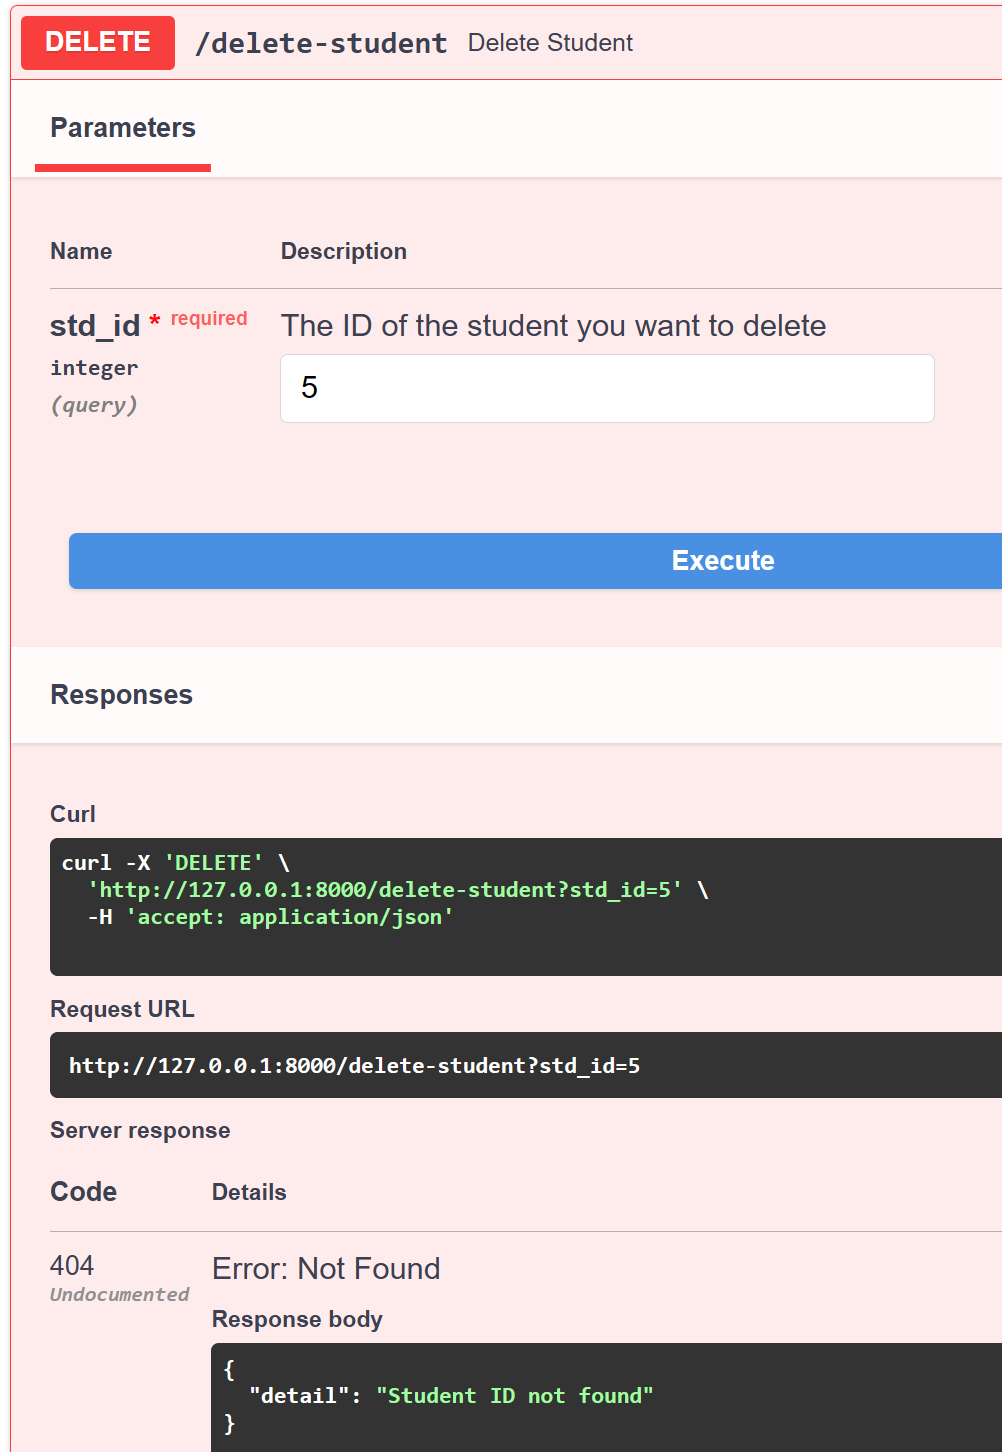The width and height of the screenshot is (1002, 1452).
Task: Click the red DELETE method badge
Action: 98,43
